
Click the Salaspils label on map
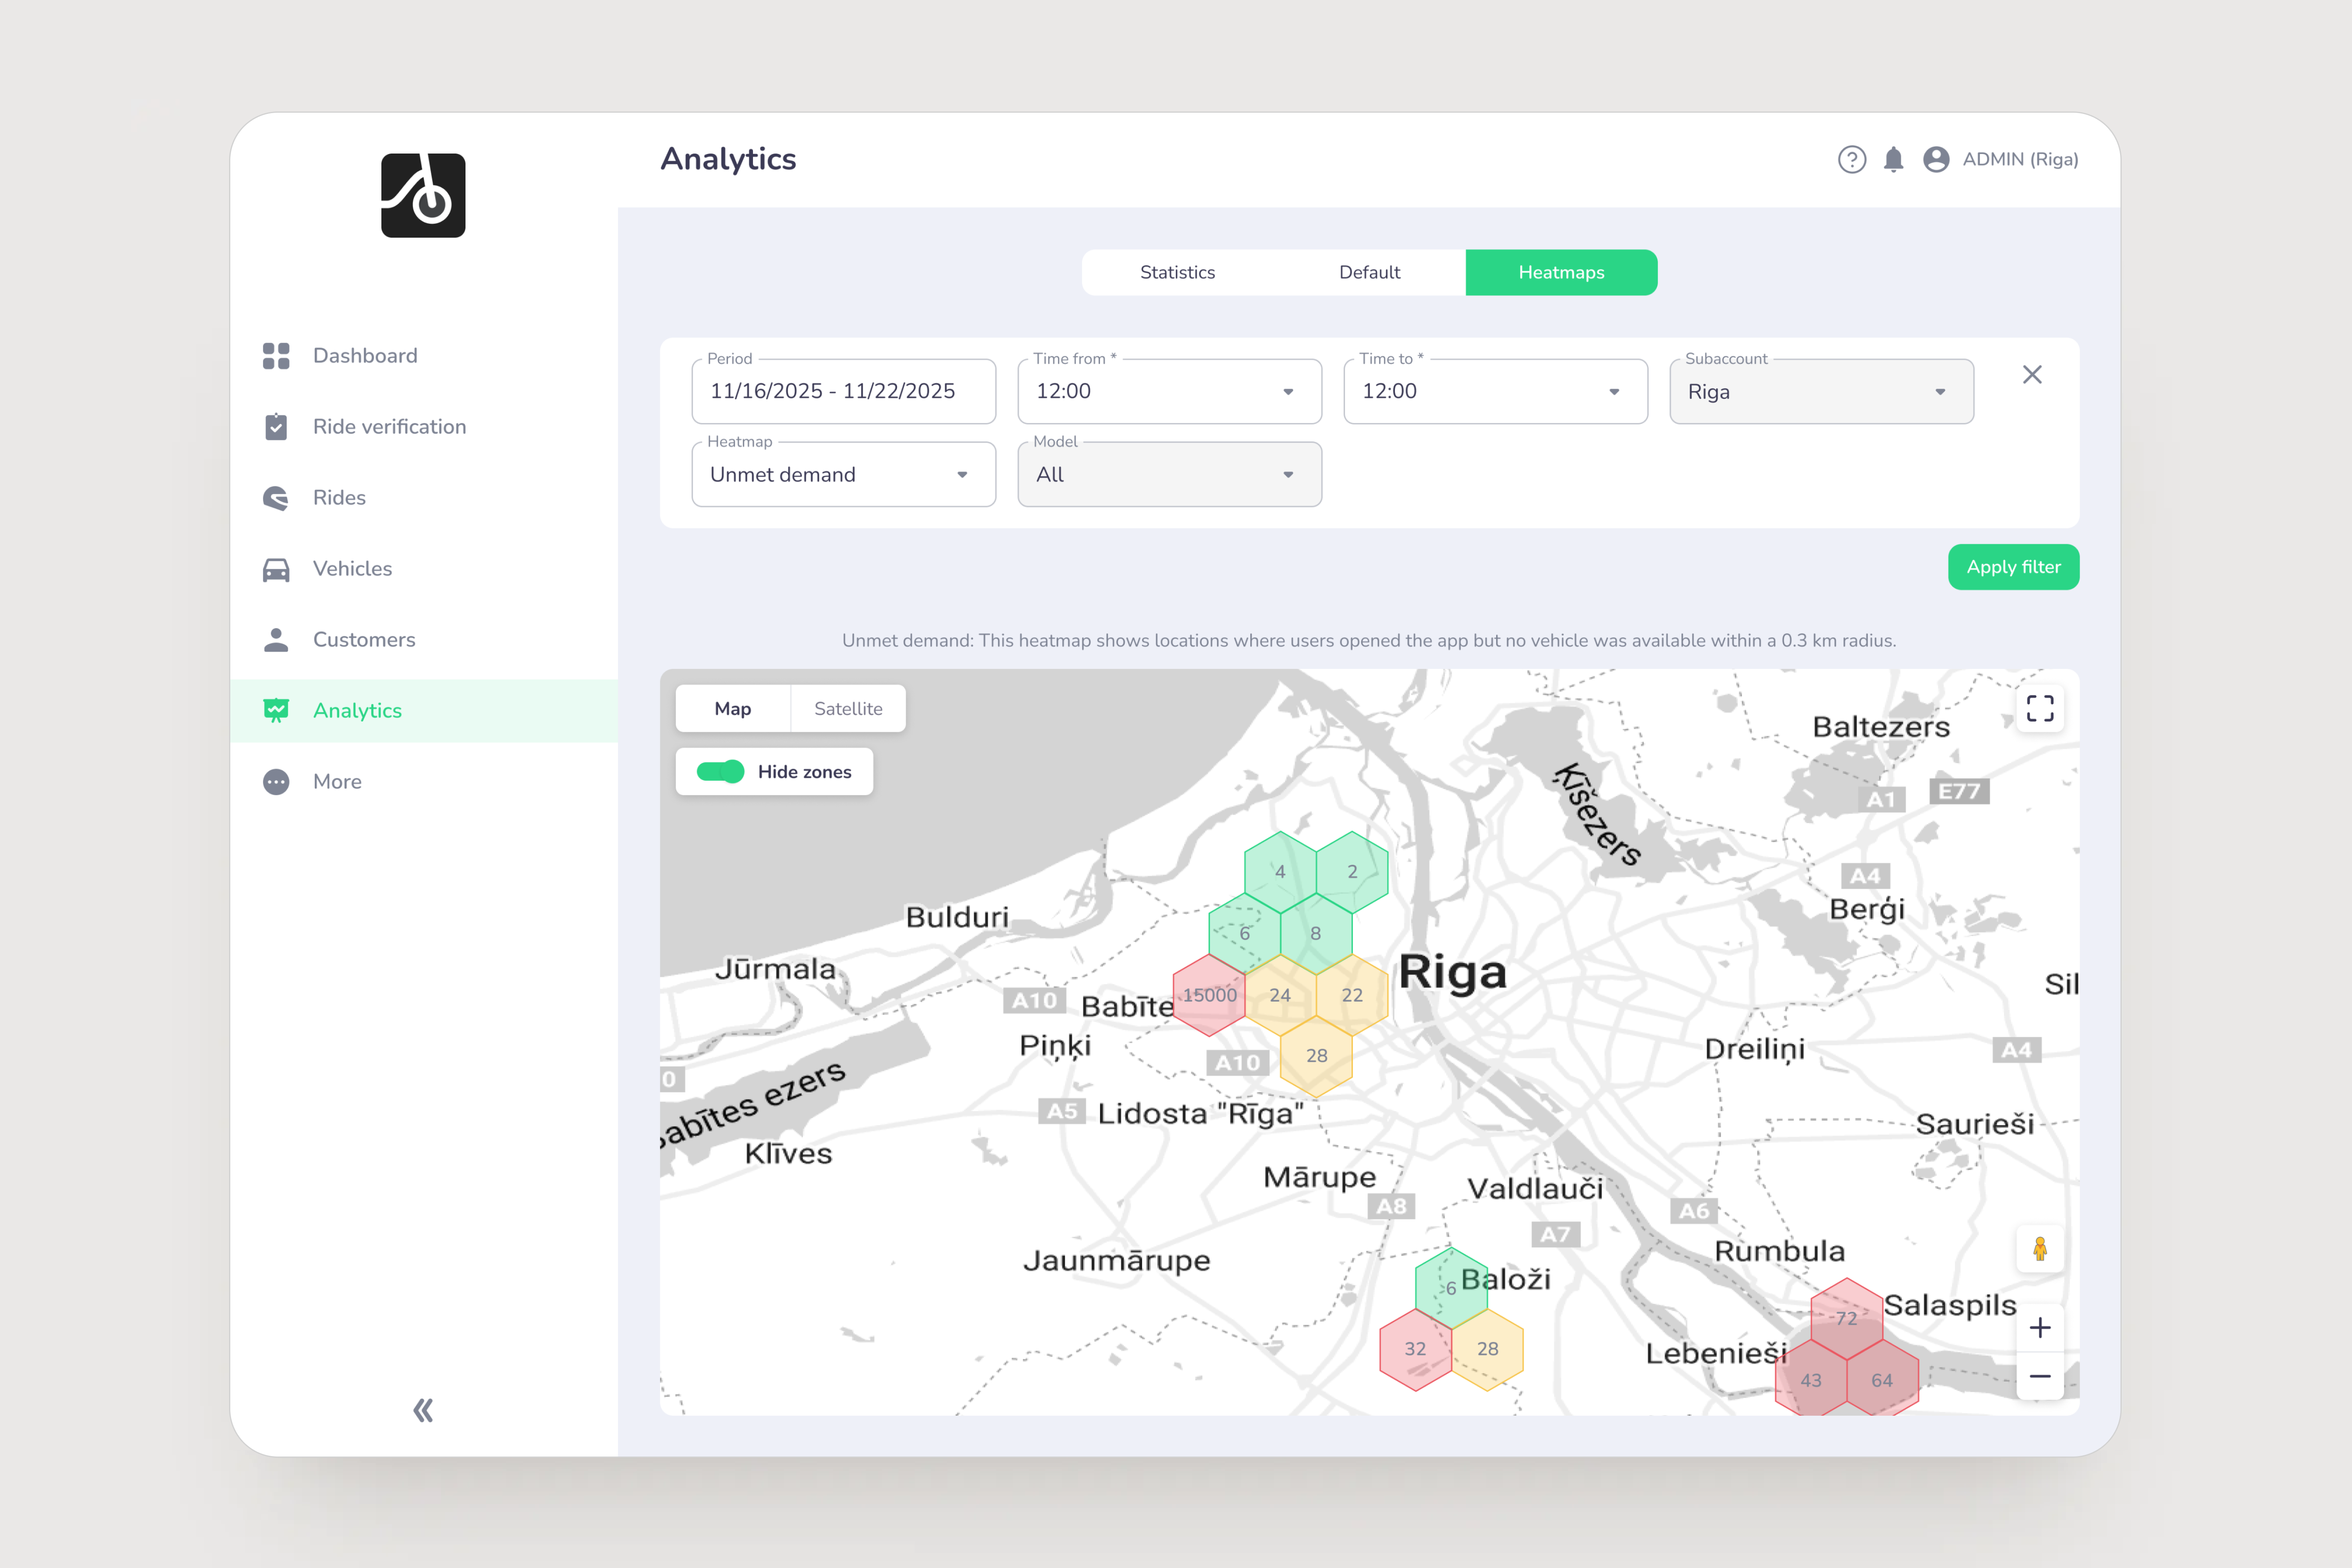coord(1950,1306)
